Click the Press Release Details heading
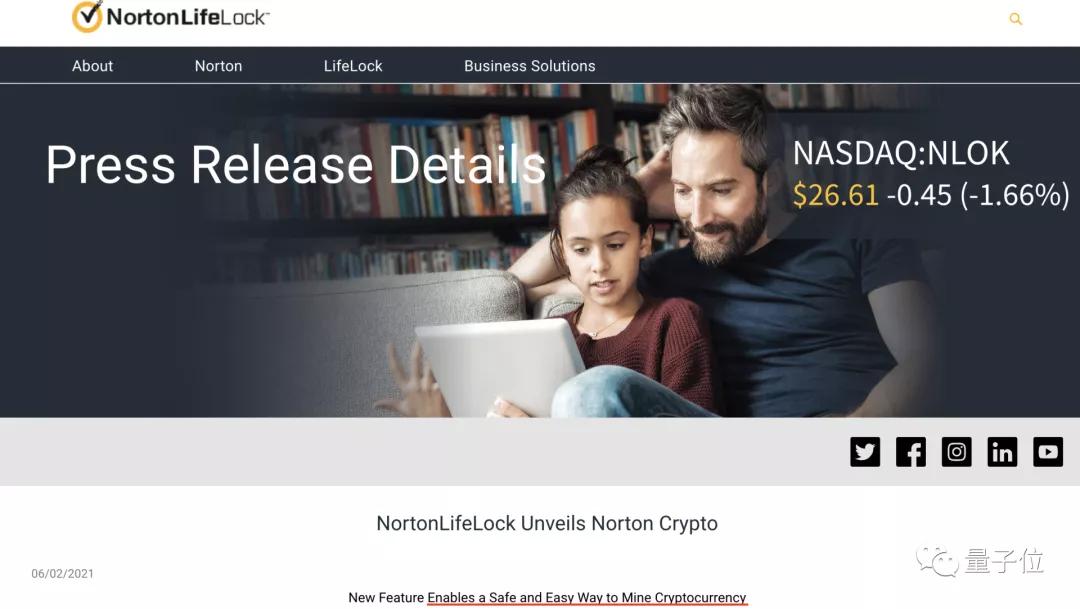Screen dimensions: 1080x609 point(296,165)
